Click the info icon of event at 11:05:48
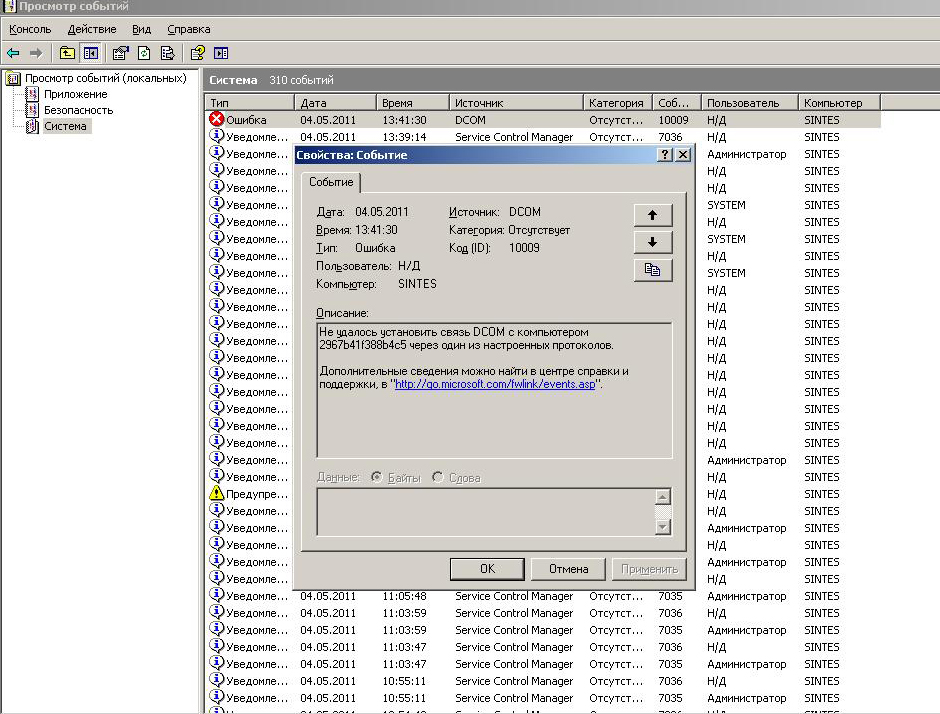940x714 pixels. pos(216,595)
